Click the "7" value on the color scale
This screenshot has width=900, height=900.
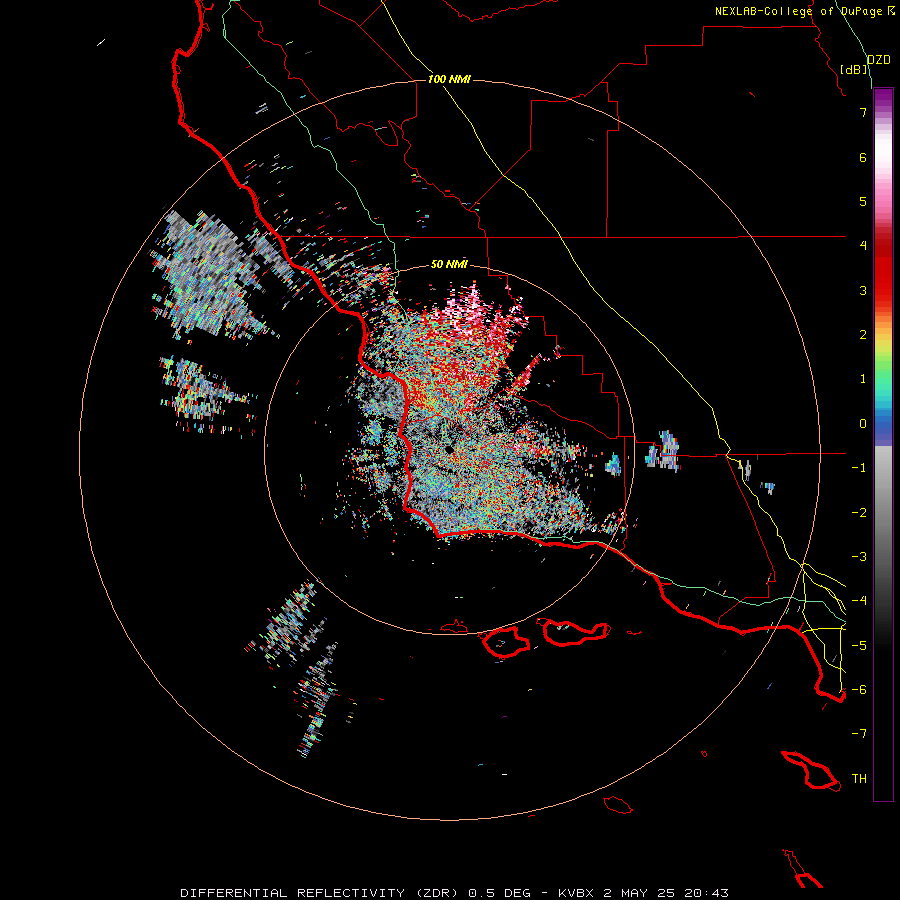(863, 112)
